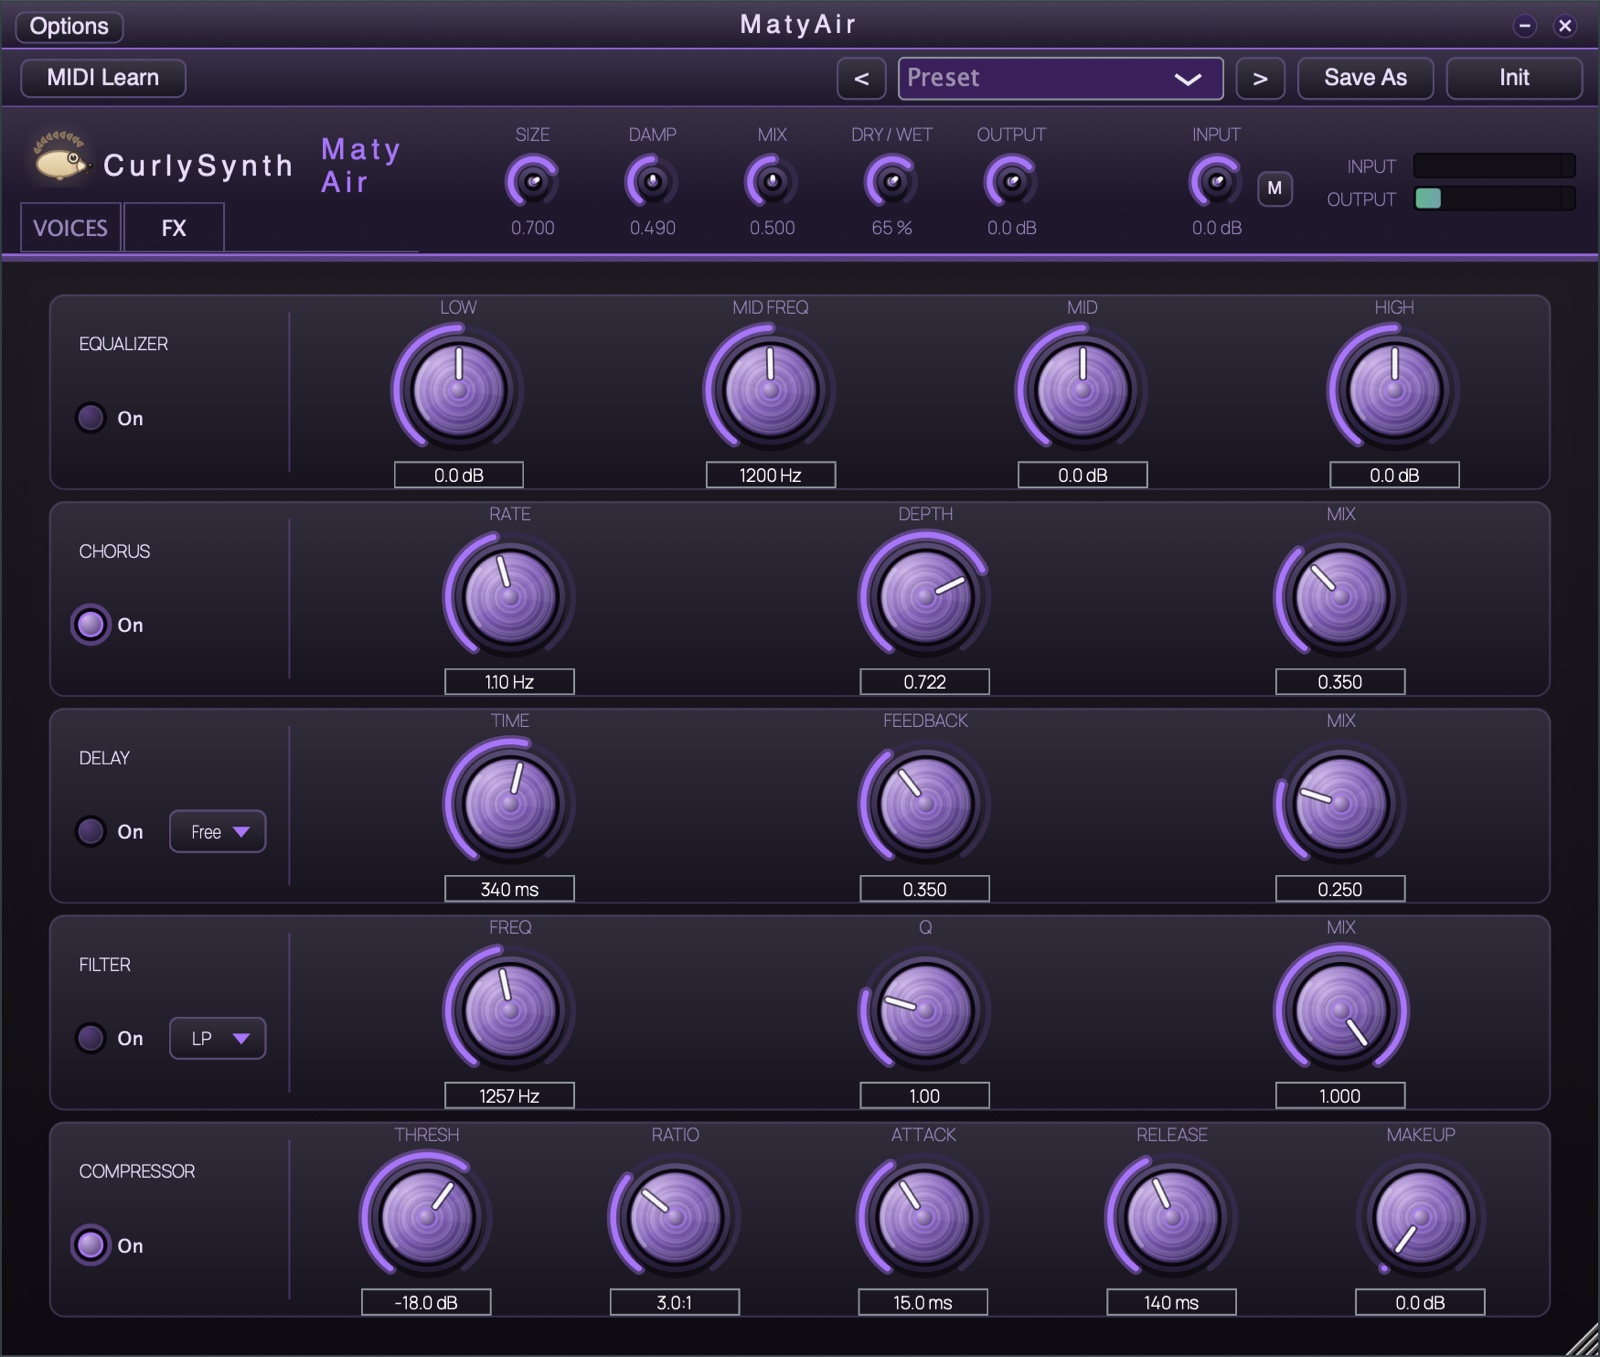Turn off the Chorus On toggle
Image resolution: width=1600 pixels, height=1357 pixels.
coord(91,625)
